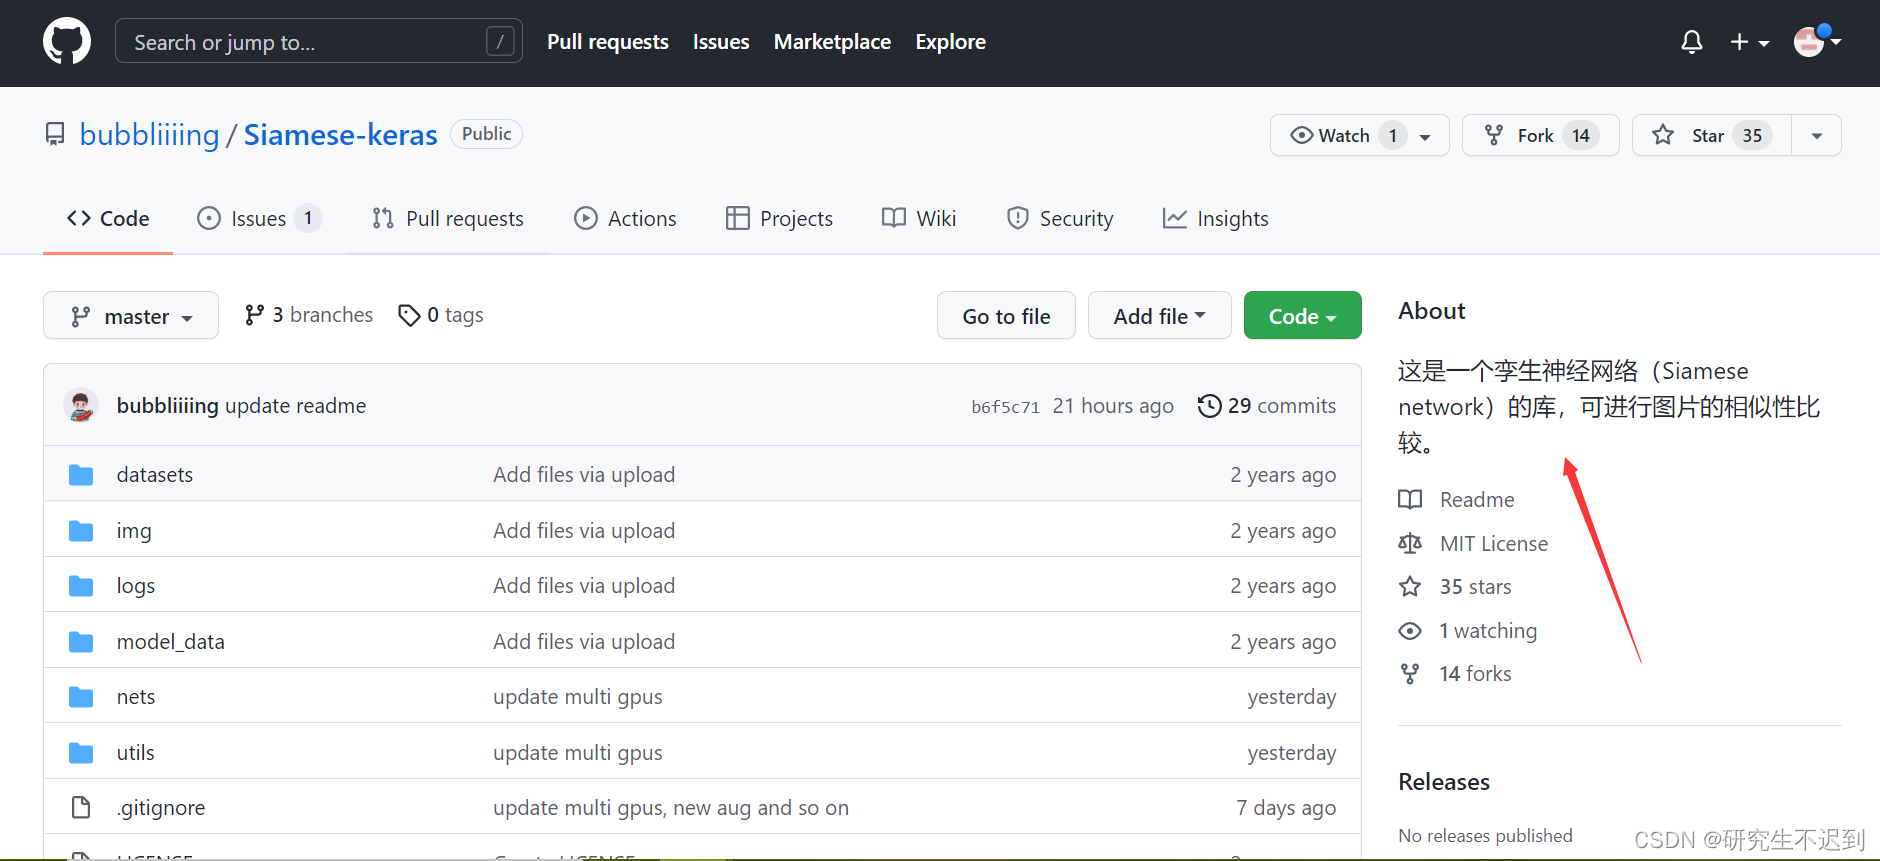Click the fork icon beside 14 forks
This screenshot has width=1880, height=861.
tap(1410, 674)
